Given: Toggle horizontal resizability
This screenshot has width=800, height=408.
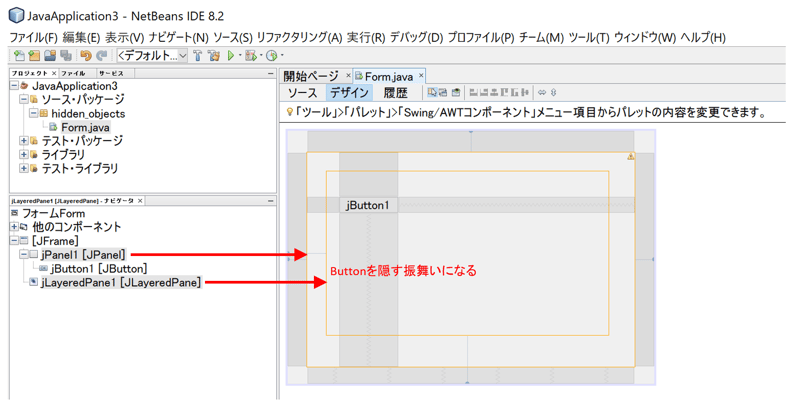Looking at the screenshot, I should click(542, 92).
